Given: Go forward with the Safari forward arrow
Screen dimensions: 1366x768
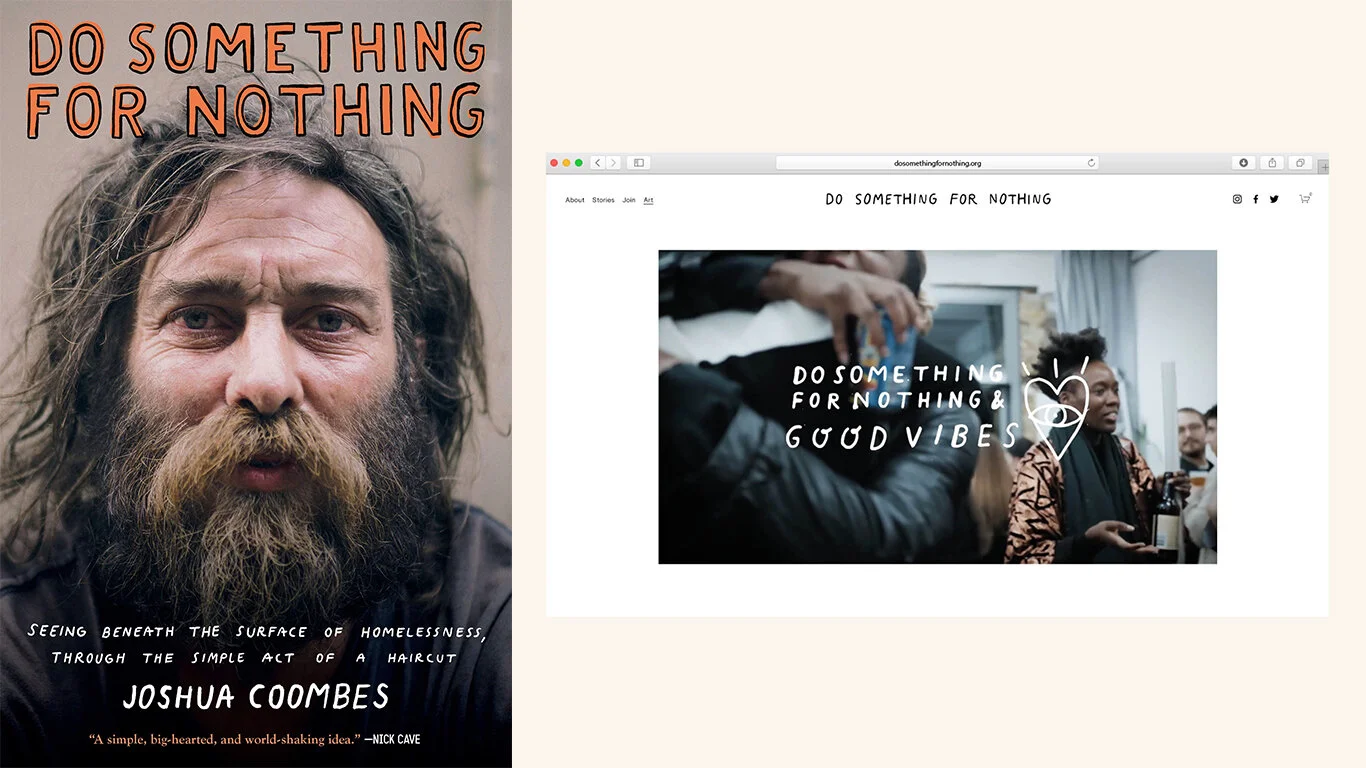Looking at the screenshot, I should [x=613, y=163].
